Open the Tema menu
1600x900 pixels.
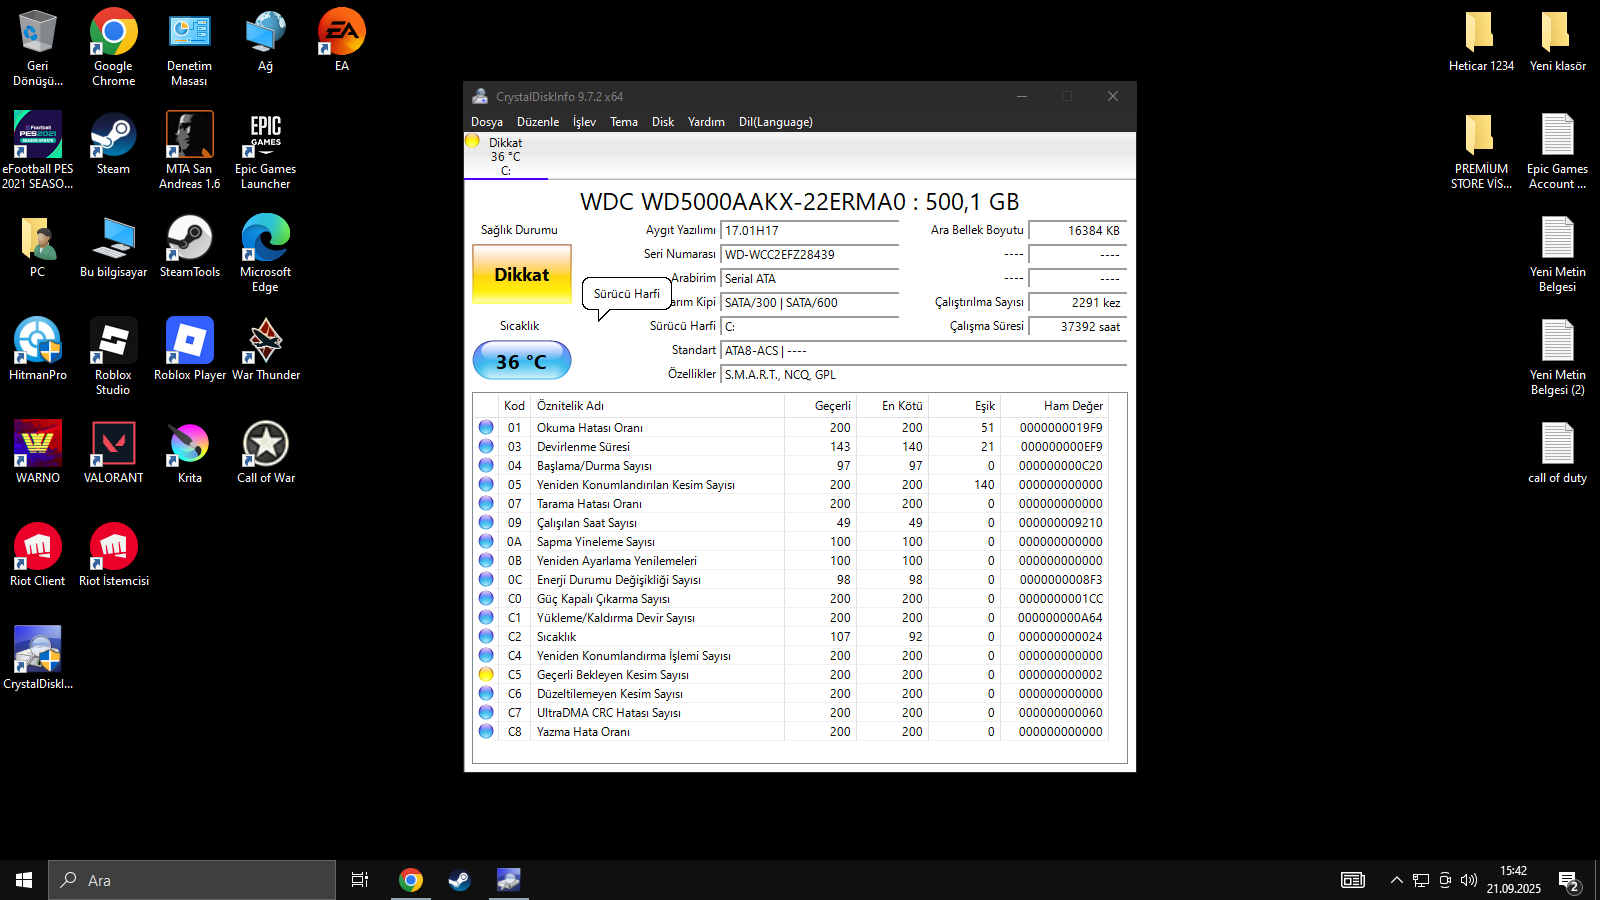click(x=624, y=122)
